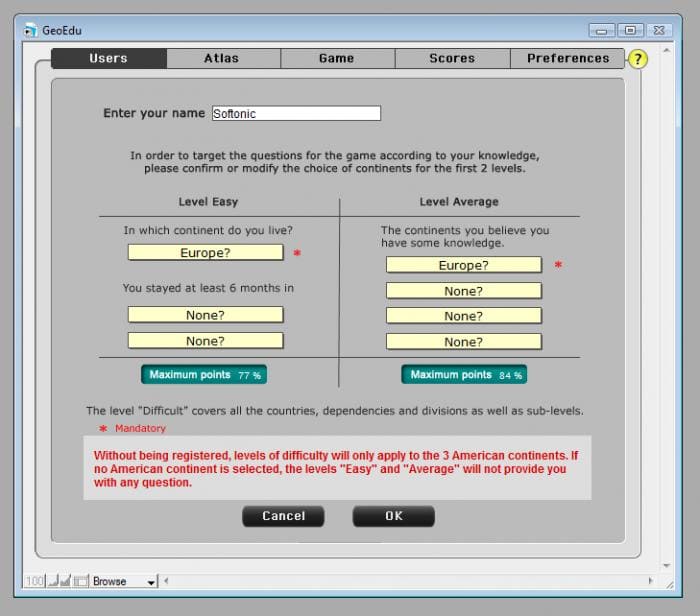
Task: Click the horizontal scrollbar left arrow
Action: (x=166, y=581)
